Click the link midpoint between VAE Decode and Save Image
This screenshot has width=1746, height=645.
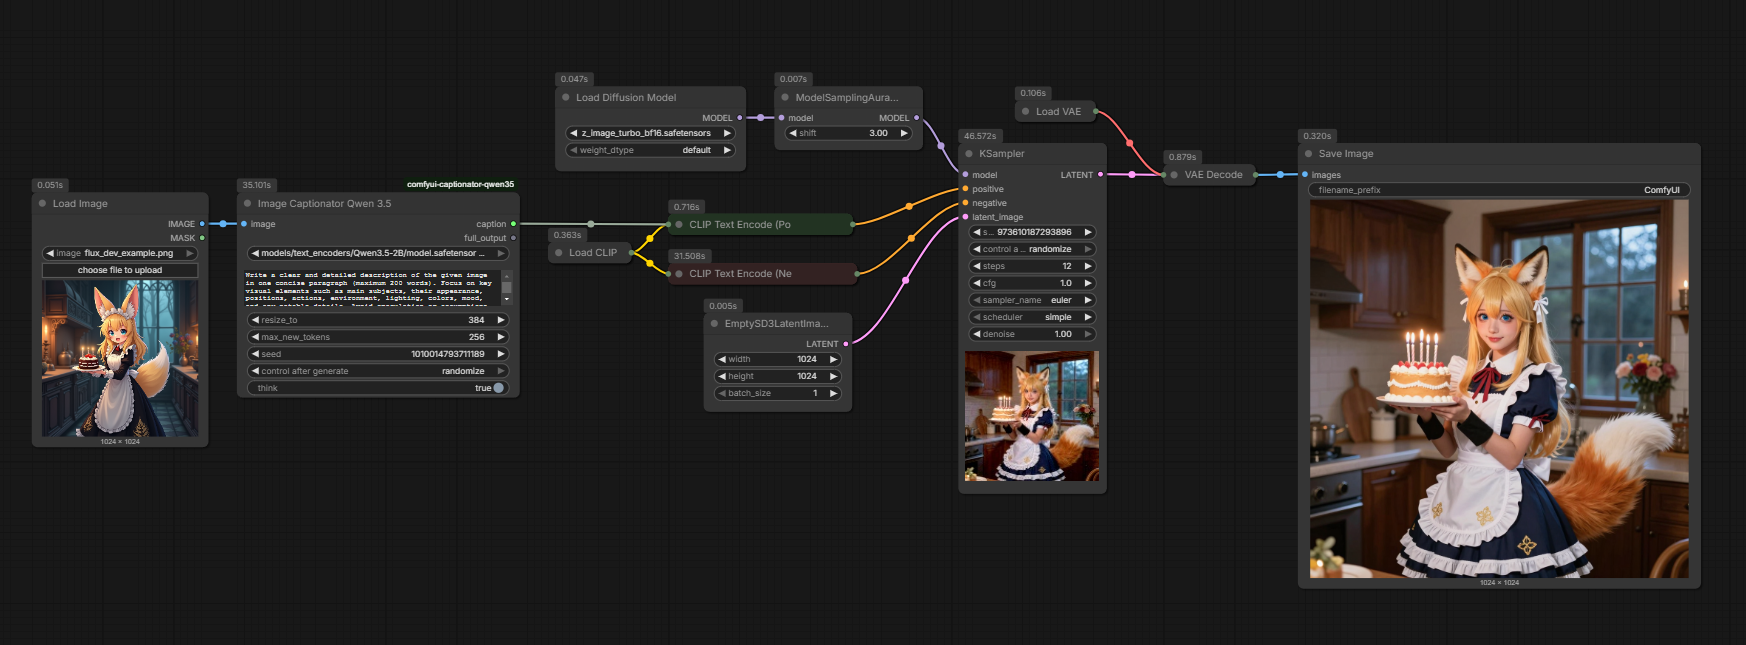(x=1280, y=175)
